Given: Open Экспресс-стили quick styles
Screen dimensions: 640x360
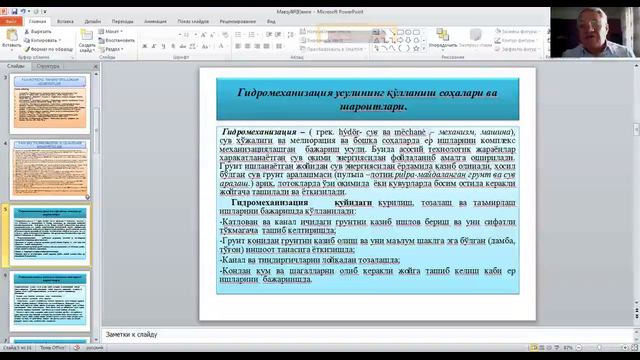Looking at the screenshot, I should coord(476,38).
